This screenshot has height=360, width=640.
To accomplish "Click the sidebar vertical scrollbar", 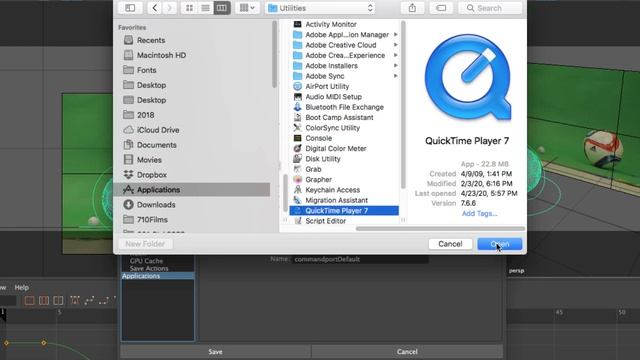I will tap(275, 54).
